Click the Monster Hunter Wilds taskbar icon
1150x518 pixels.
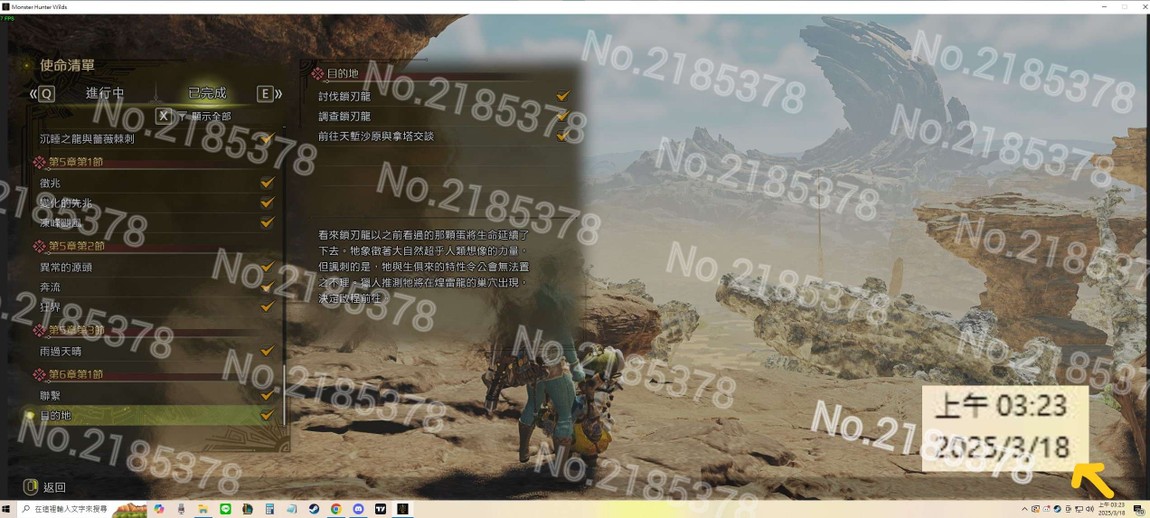pos(403,508)
